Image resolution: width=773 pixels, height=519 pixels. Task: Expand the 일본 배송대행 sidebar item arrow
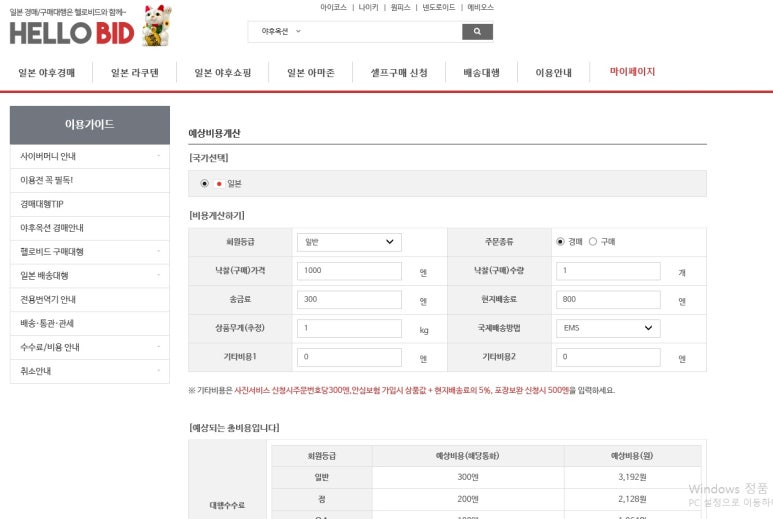159,275
